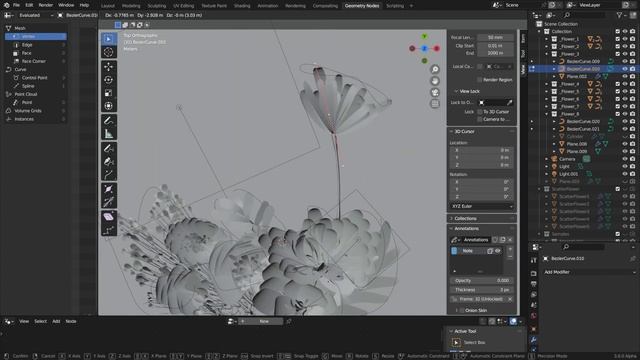
Task: Hide the Camera object in outliner
Action: coord(625,159)
